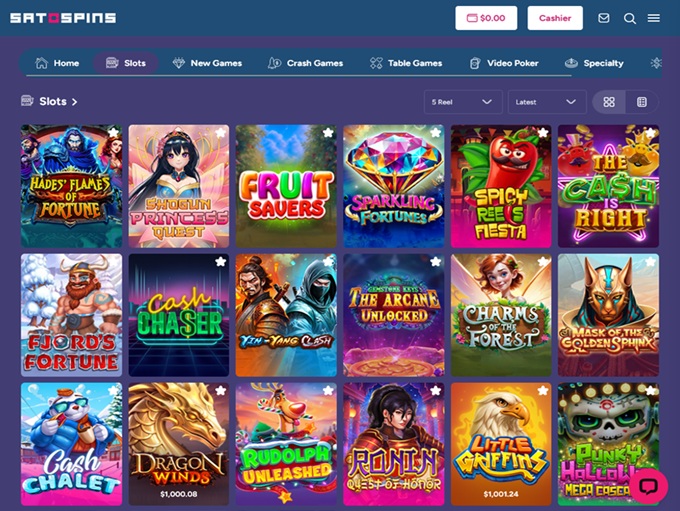This screenshot has width=680, height=511.
Task: Click the Home house icon
Action: click(x=41, y=63)
